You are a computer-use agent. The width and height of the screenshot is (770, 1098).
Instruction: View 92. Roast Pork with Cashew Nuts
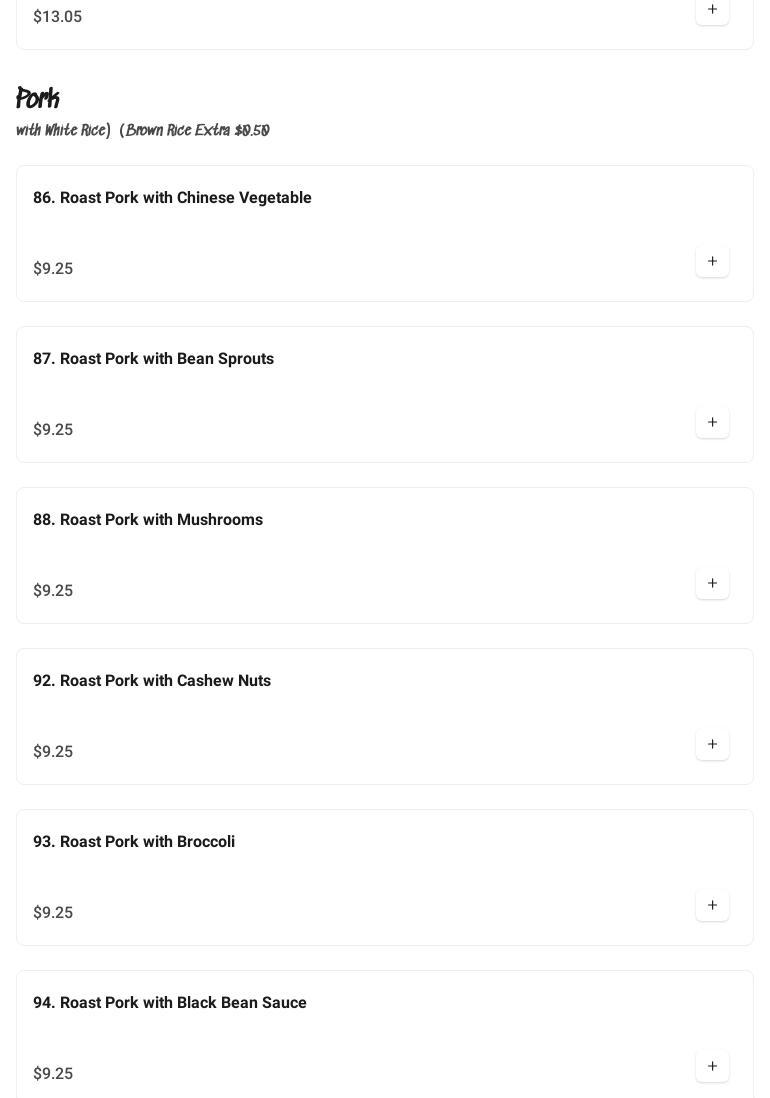(x=152, y=681)
